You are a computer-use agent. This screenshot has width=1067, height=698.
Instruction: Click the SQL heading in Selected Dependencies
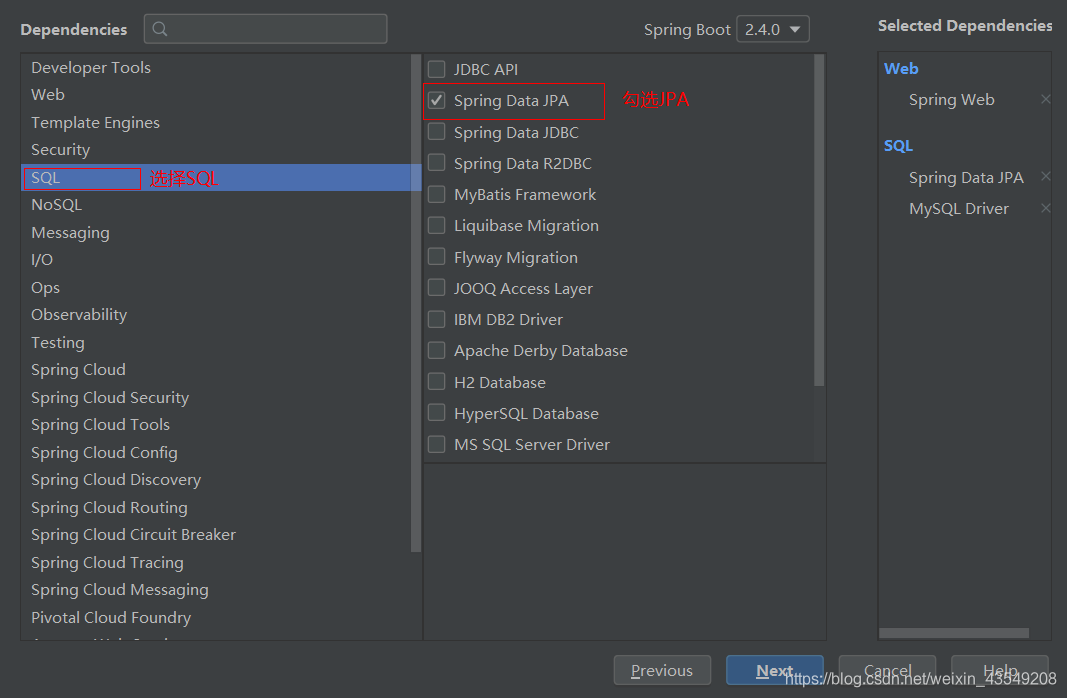click(898, 146)
